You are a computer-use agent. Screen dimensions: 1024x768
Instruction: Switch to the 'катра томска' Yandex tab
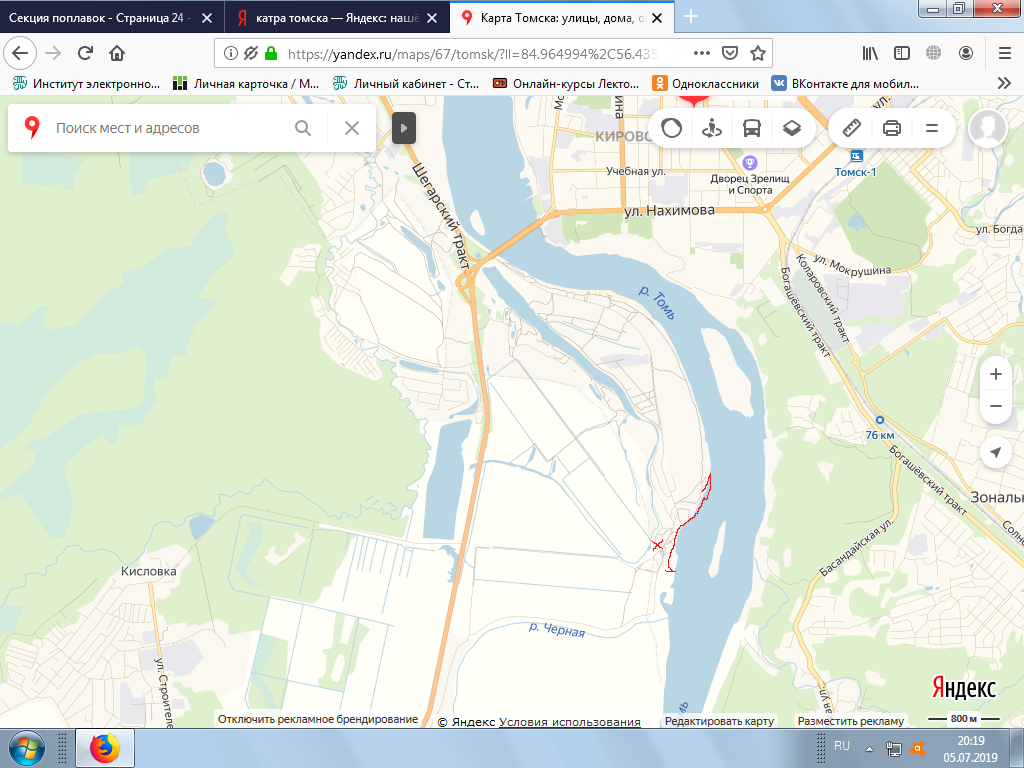tap(336, 18)
